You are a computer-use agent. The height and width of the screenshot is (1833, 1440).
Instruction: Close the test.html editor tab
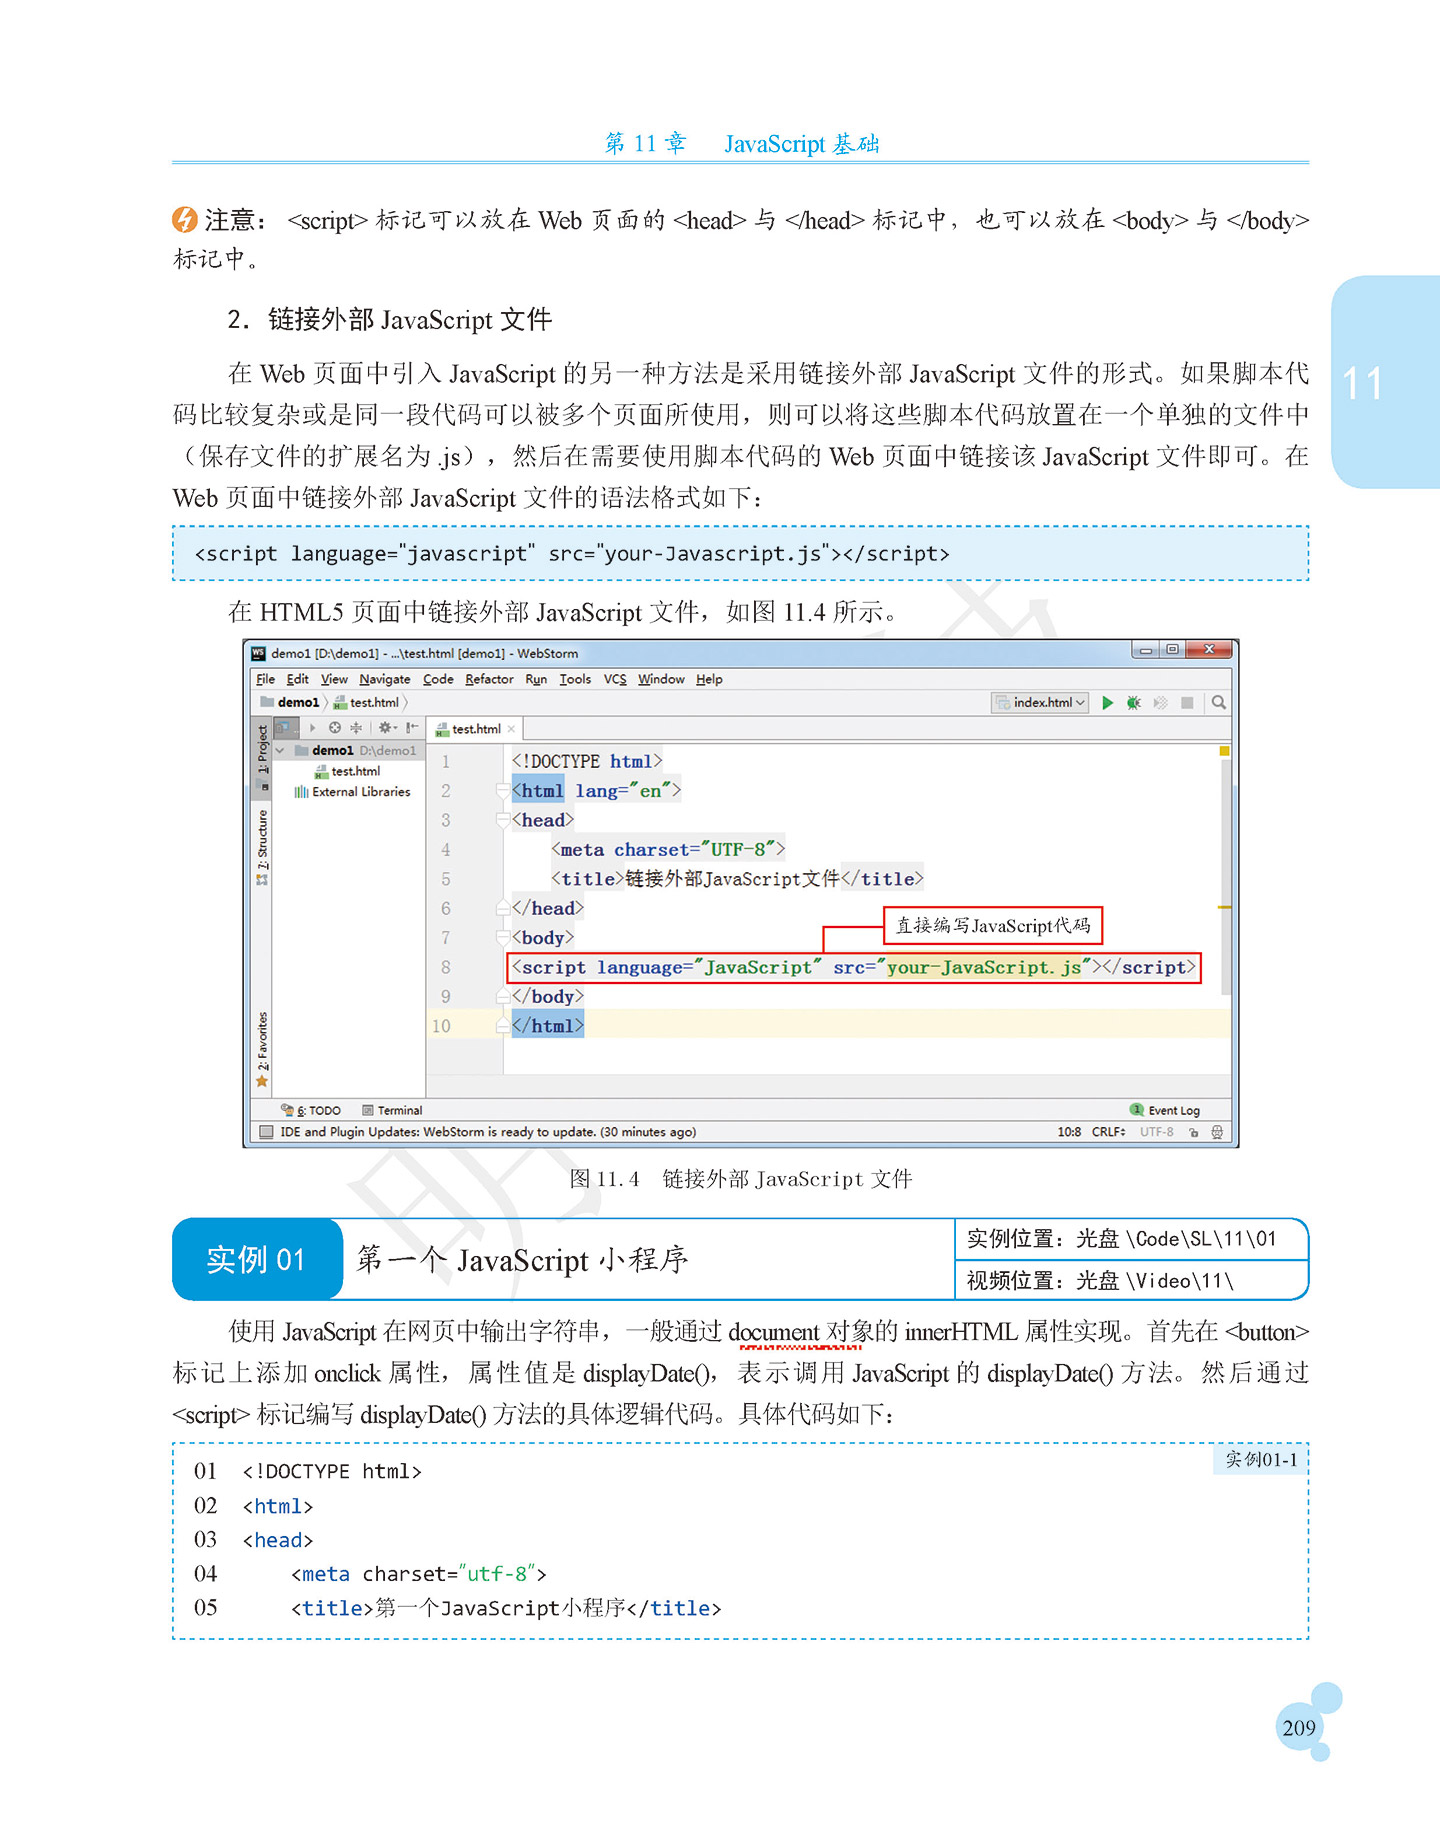pyautogui.click(x=511, y=729)
